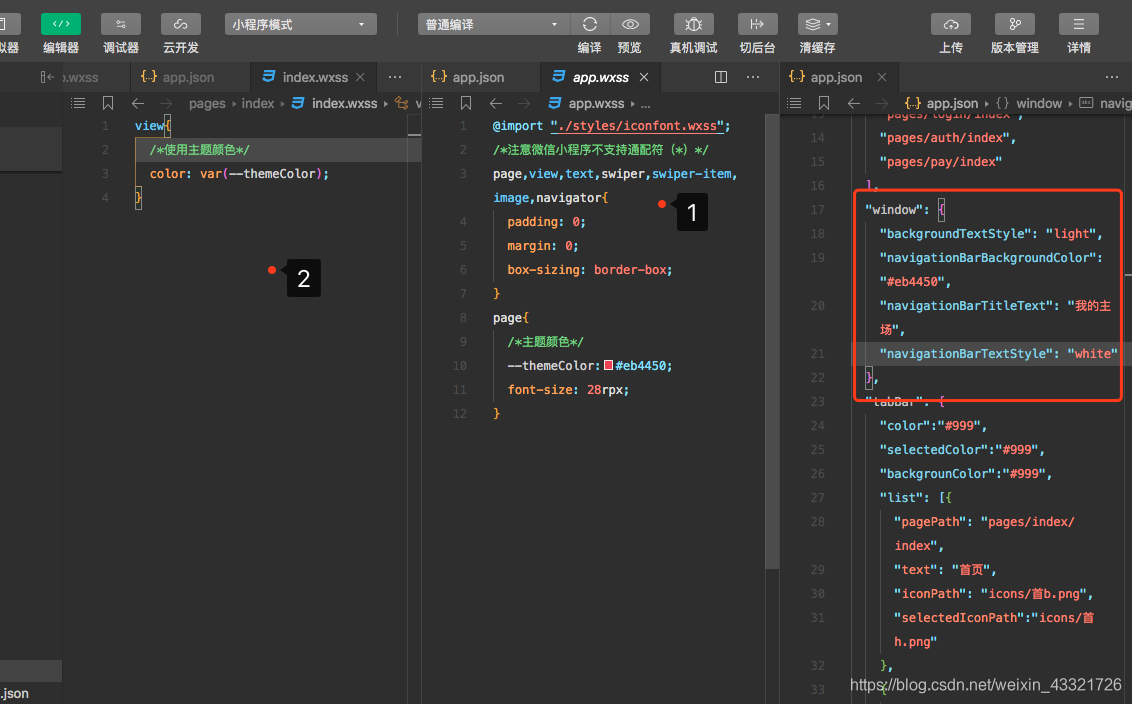Click the middle editor vertical scrollbar
Image resolution: width=1132 pixels, height=704 pixels.
click(772, 341)
